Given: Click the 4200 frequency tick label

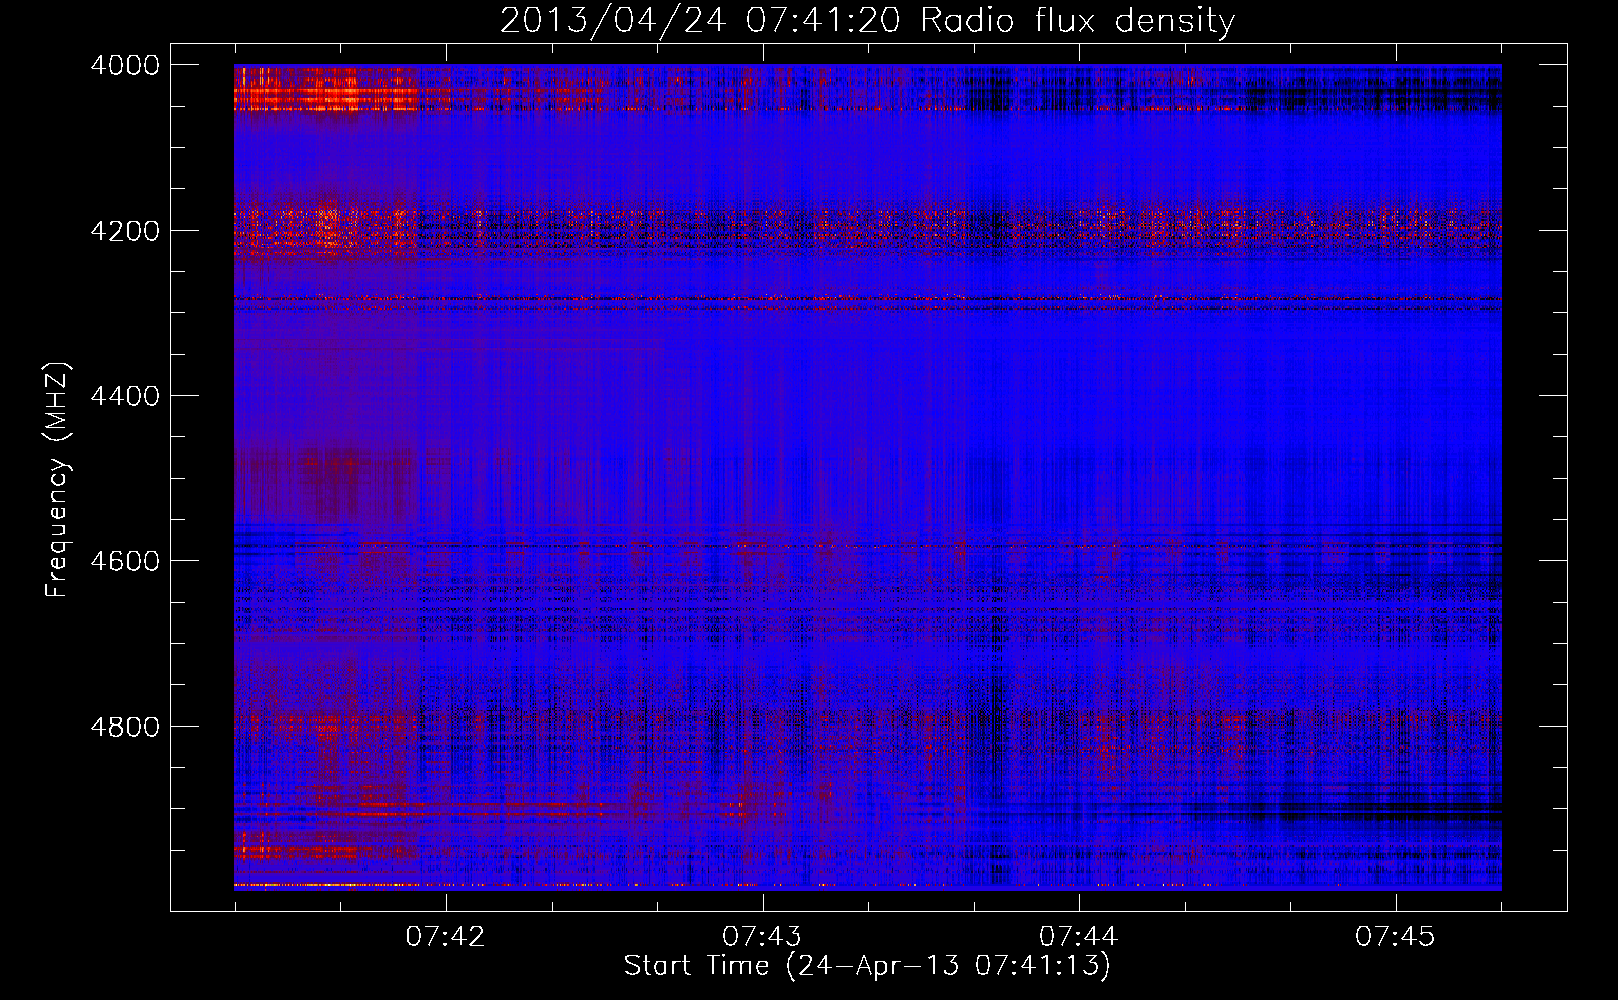Looking at the screenshot, I should [125, 230].
